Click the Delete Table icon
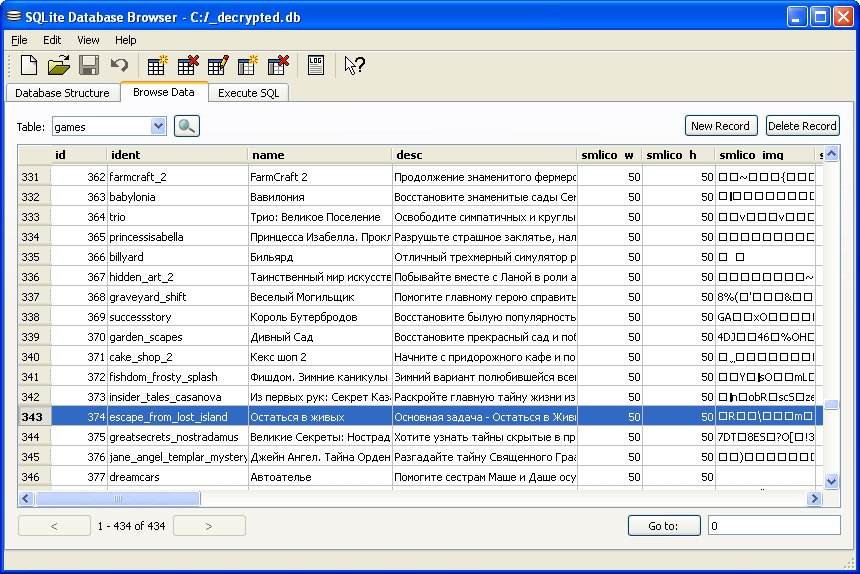The image size is (860, 574). (187, 65)
